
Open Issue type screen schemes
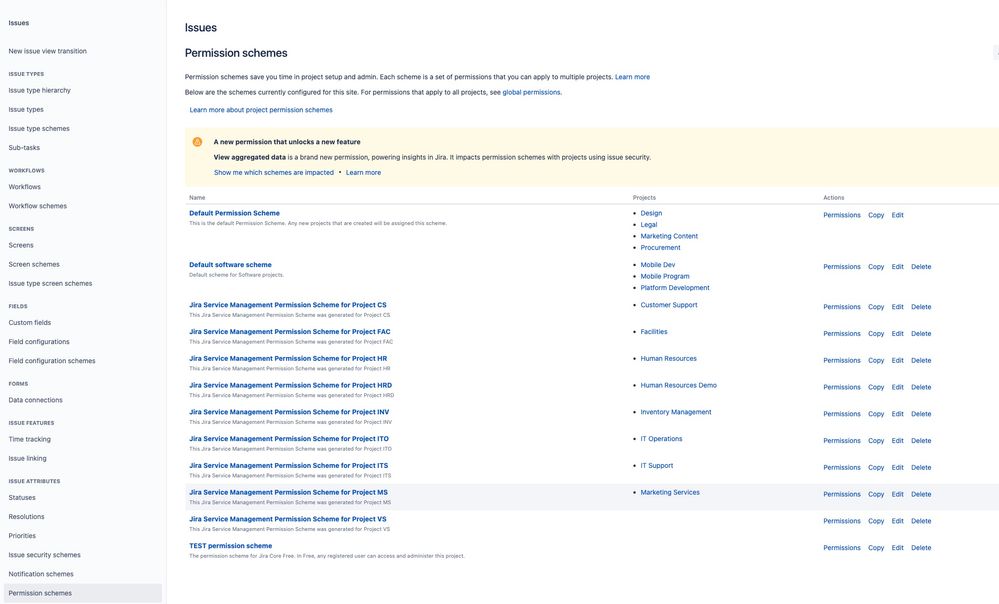[x=50, y=284]
